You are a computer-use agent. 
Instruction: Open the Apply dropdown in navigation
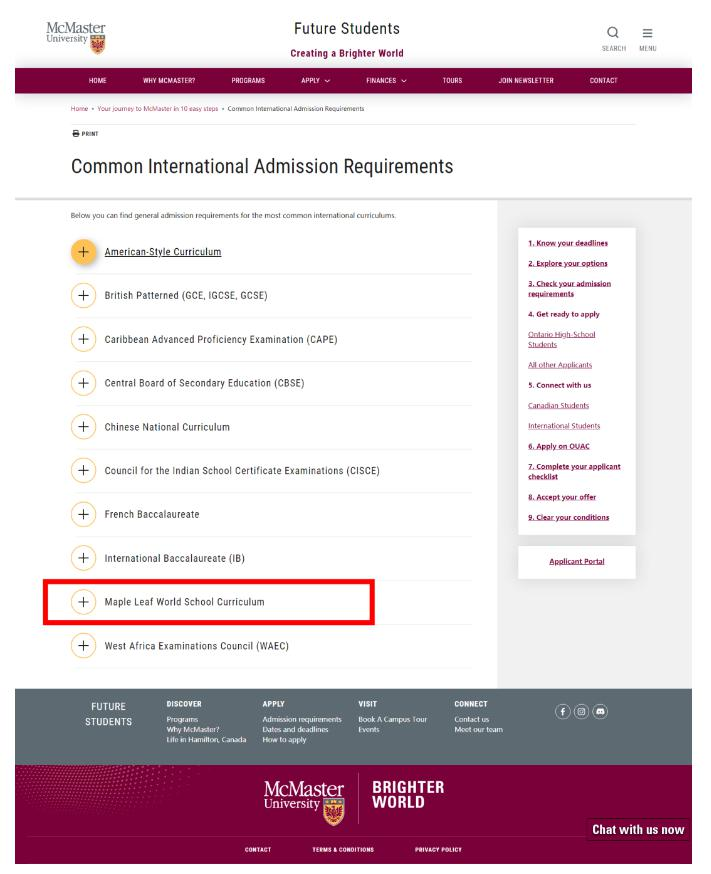pos(316,80)
